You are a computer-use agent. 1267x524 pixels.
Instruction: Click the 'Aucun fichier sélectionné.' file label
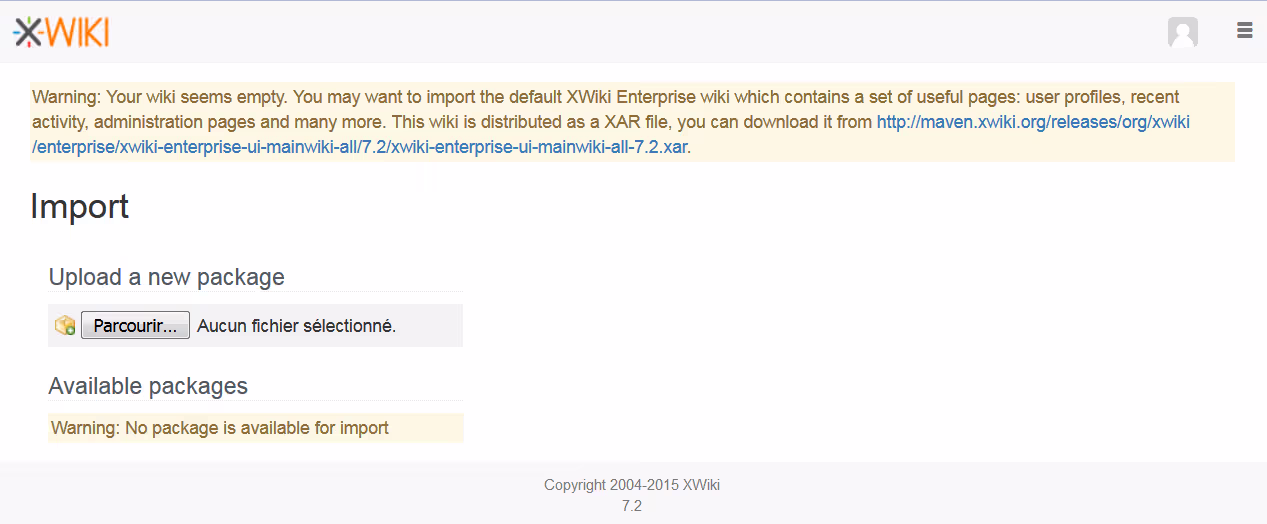point(296,326)
